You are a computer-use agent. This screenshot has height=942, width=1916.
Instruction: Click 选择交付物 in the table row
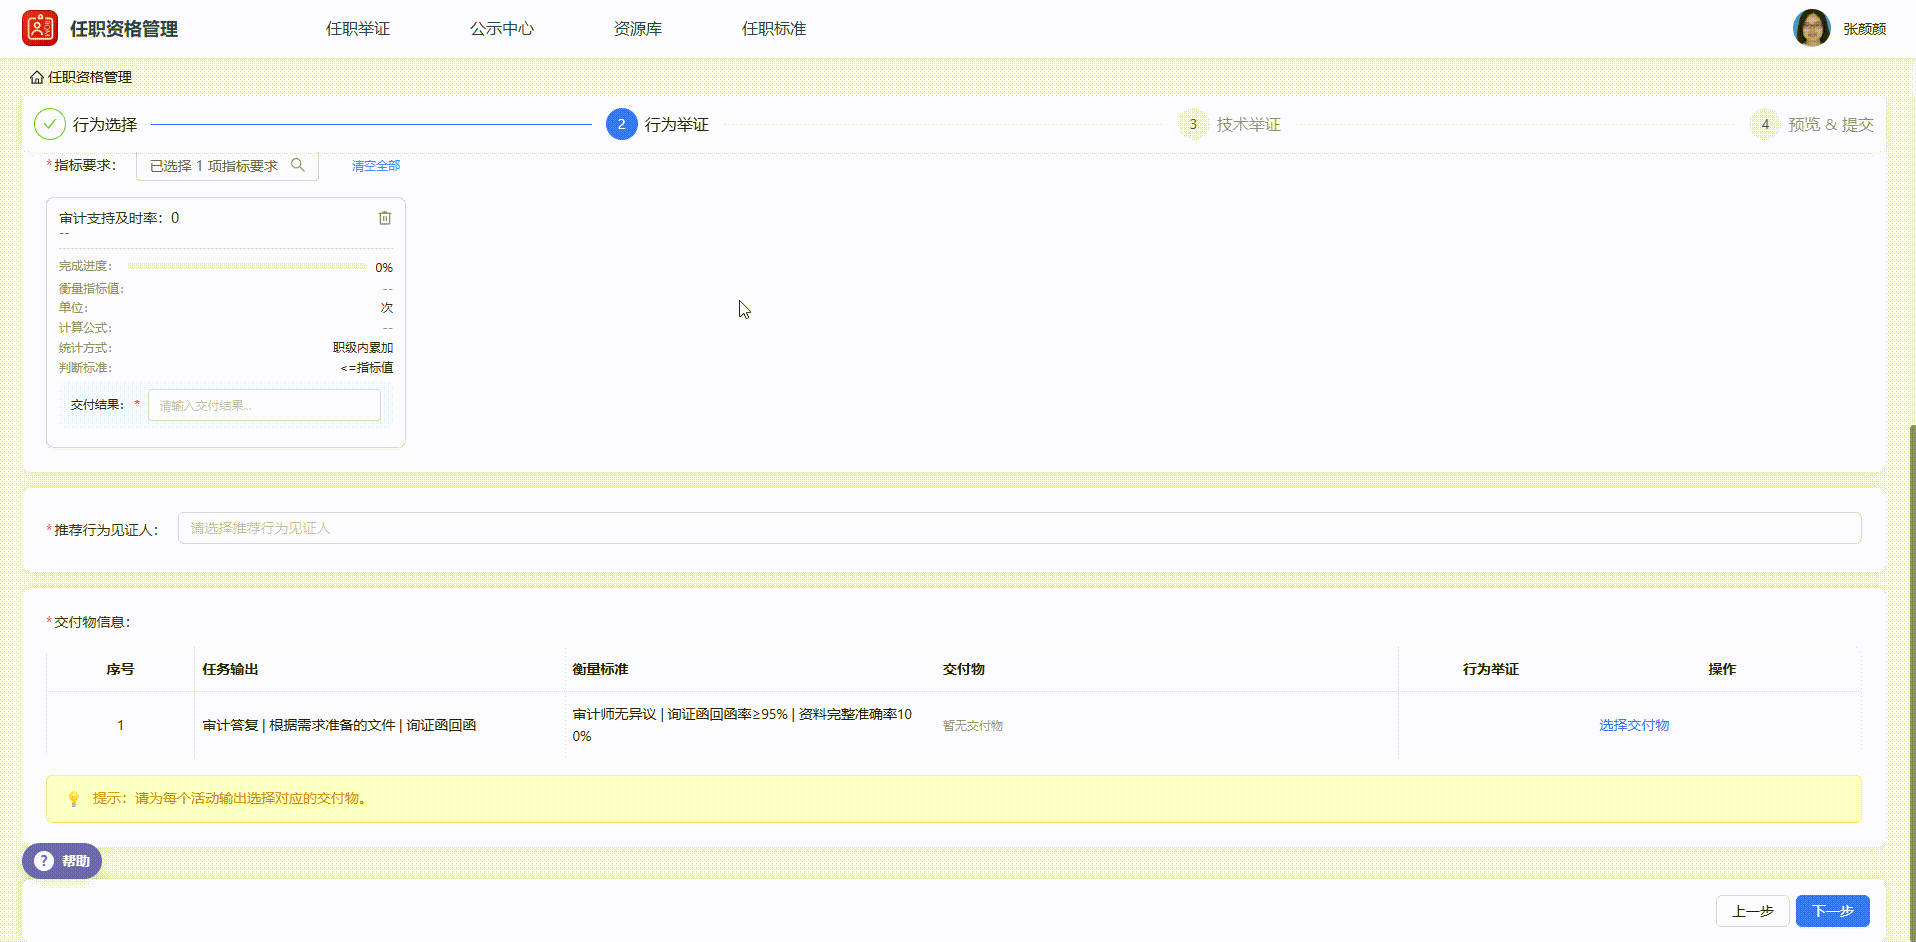click(x=1634, y=725)
